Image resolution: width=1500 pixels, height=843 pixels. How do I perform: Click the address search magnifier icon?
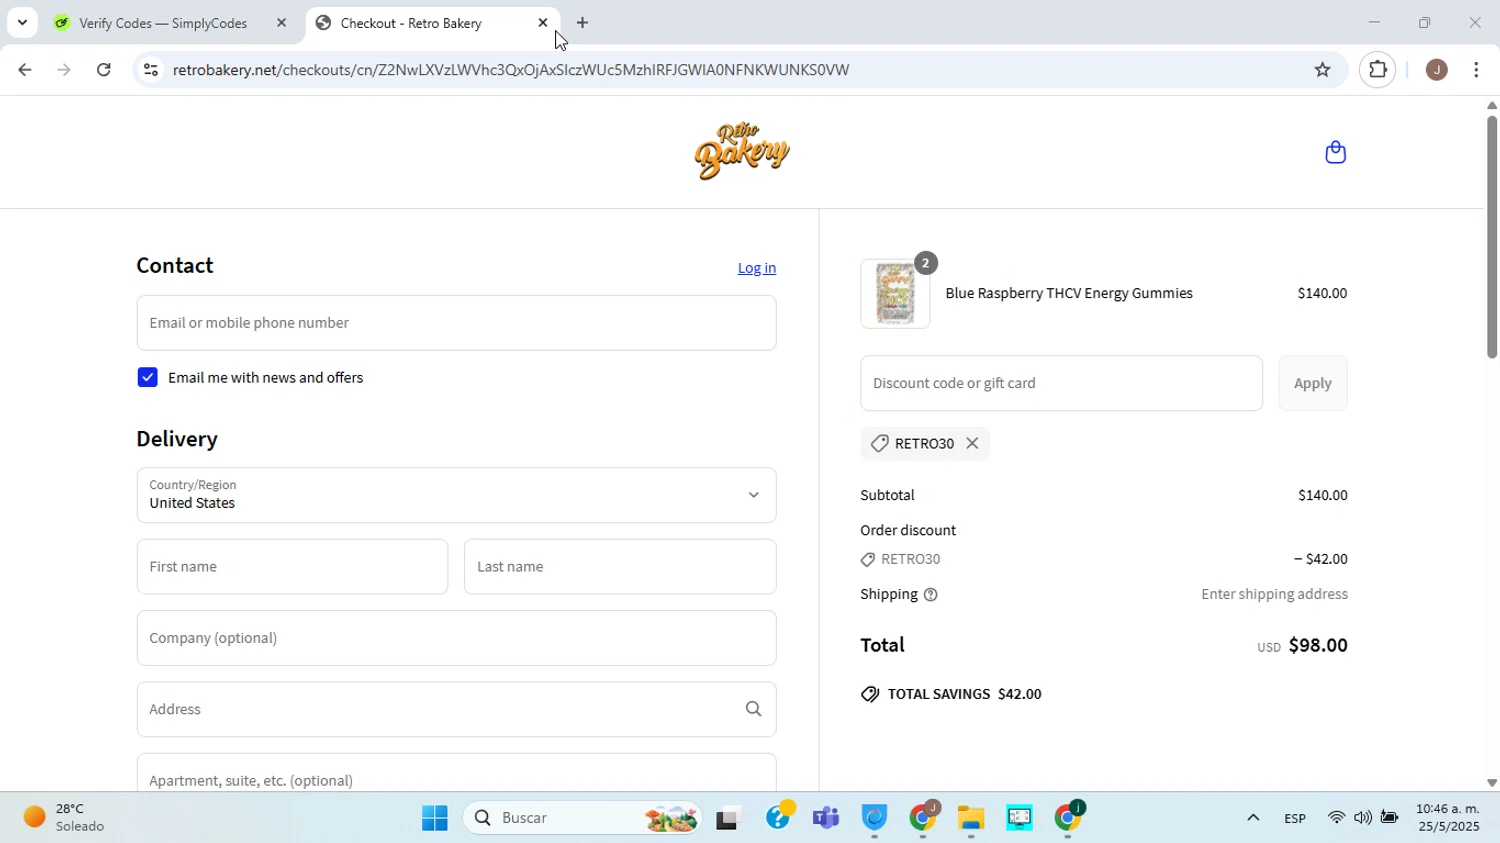pos(753,709)
